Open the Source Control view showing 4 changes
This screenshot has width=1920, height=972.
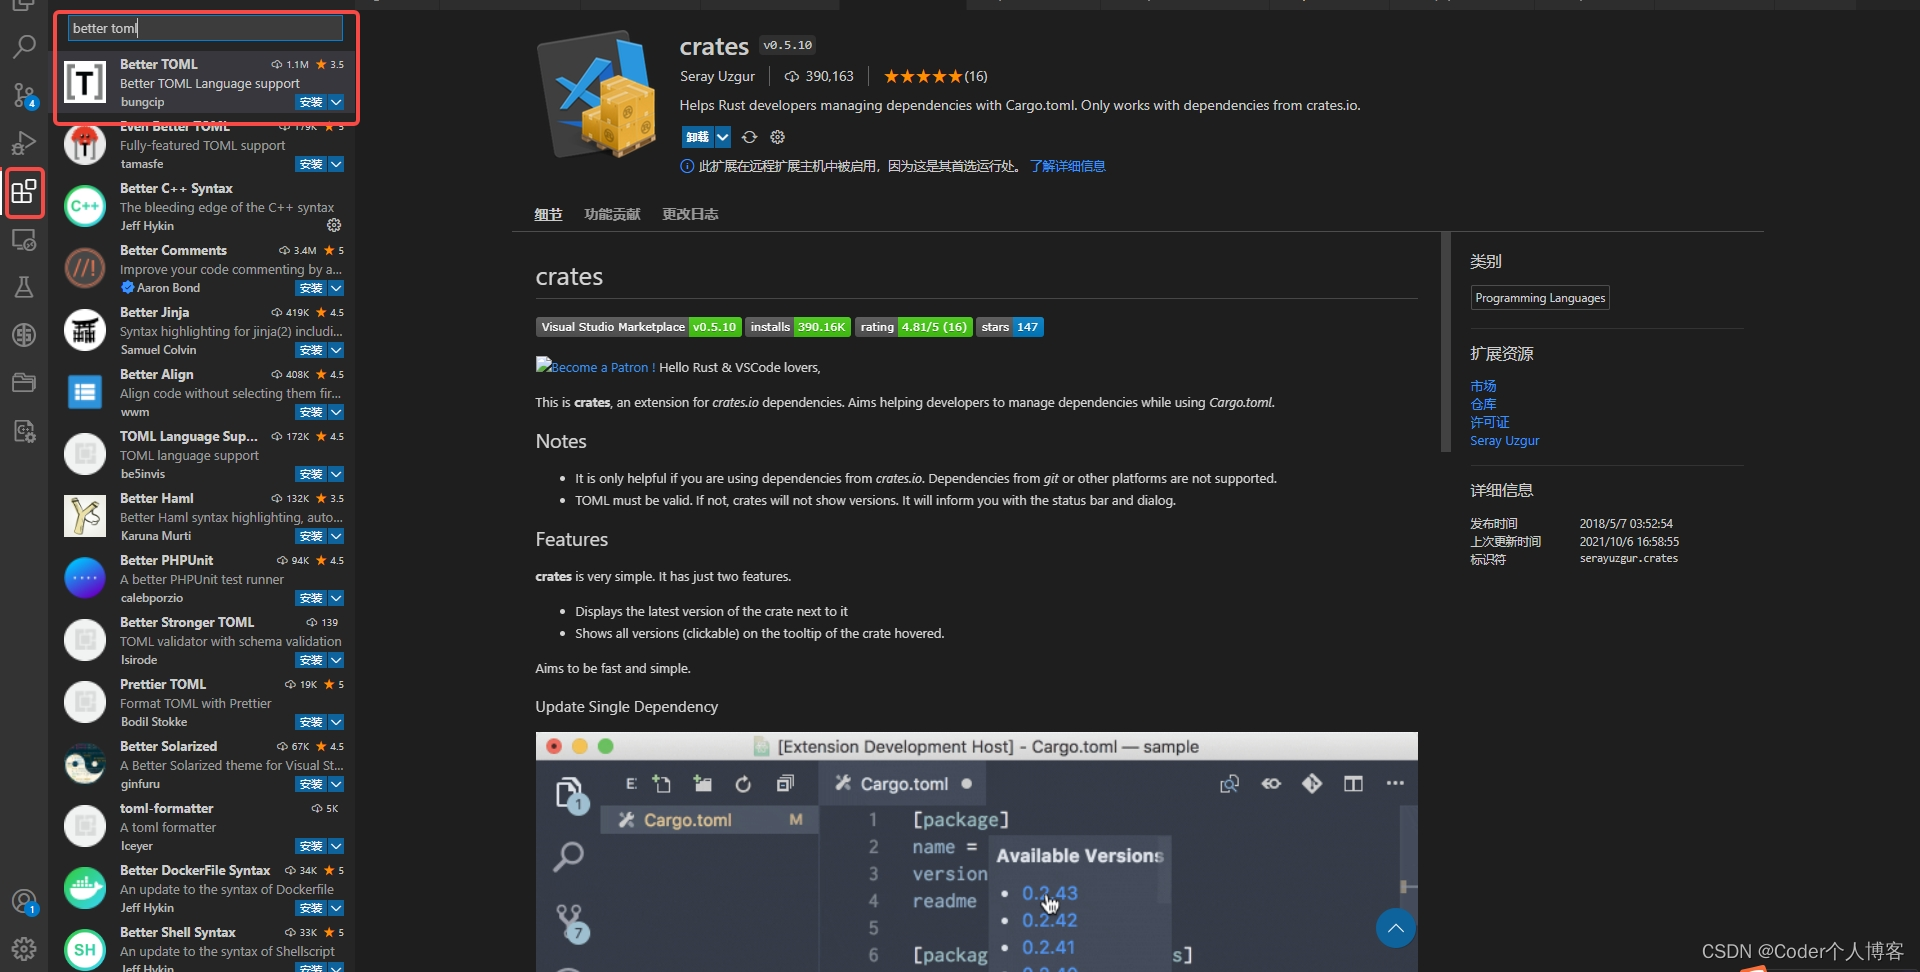24,96
